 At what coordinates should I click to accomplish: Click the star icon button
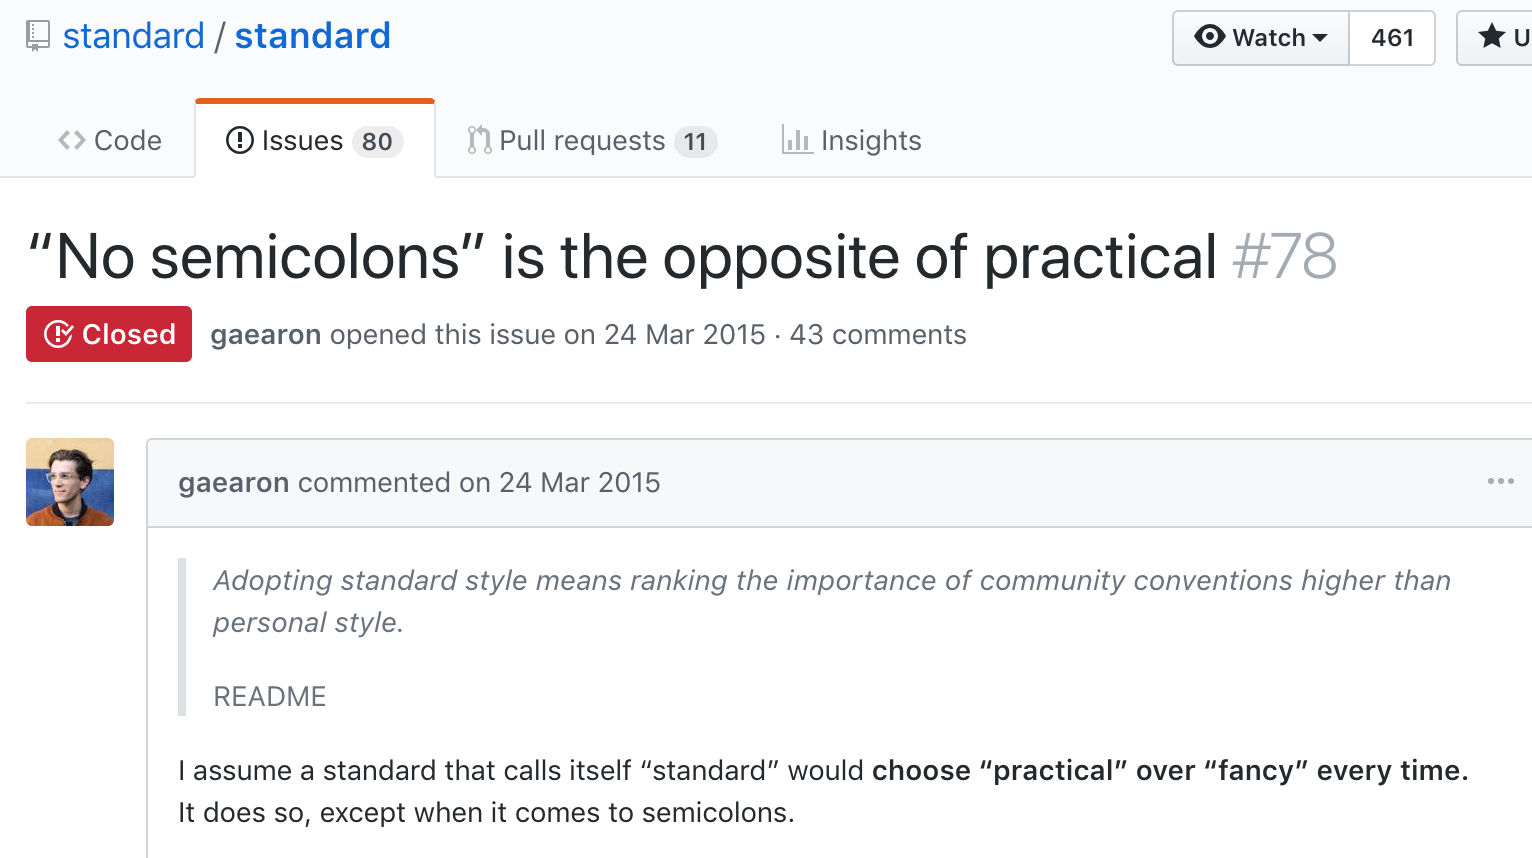pos(1494,38)
